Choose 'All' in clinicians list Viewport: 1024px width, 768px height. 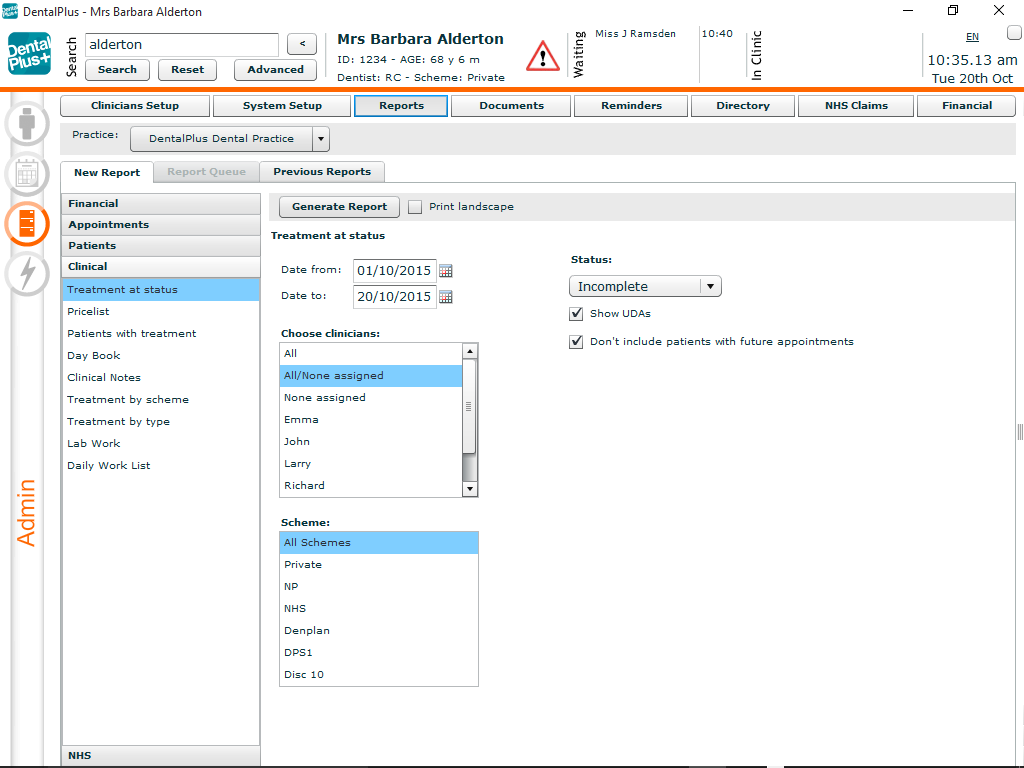[371, 354]
